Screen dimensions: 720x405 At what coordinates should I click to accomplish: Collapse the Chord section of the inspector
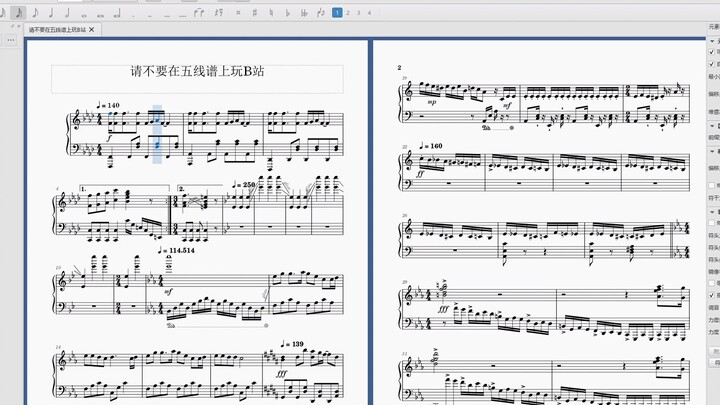712,151
